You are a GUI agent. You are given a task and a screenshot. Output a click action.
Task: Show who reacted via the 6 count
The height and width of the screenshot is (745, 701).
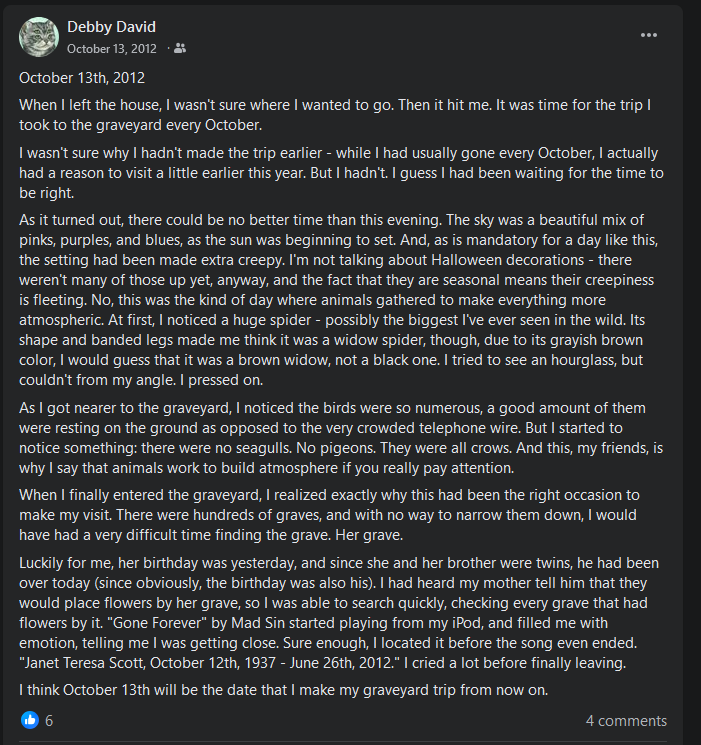click(x=49, y=720)
